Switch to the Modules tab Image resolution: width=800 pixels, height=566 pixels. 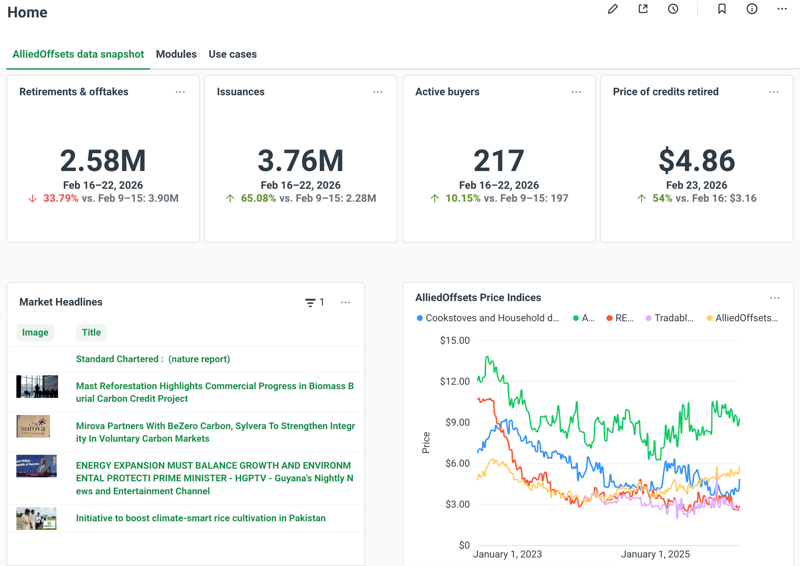tap(176, 54)
